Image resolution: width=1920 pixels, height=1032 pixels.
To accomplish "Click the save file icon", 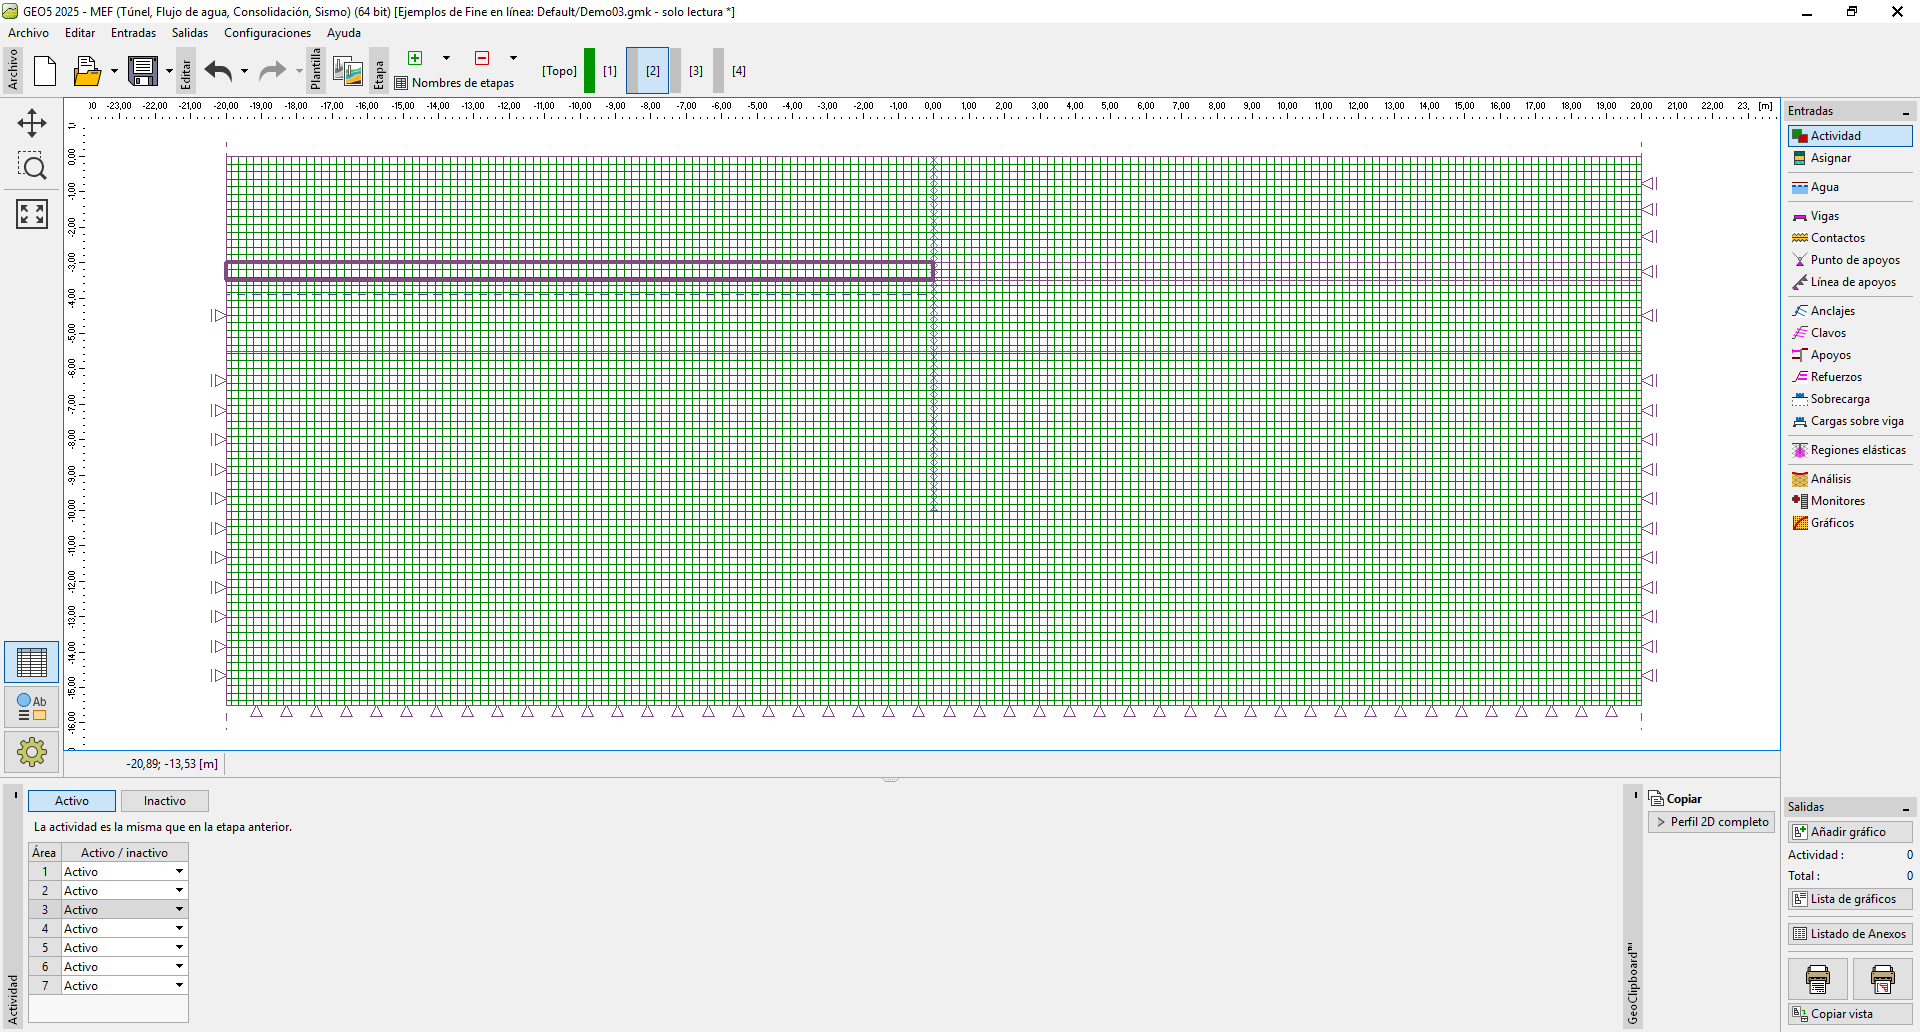I will coord(143,71).
